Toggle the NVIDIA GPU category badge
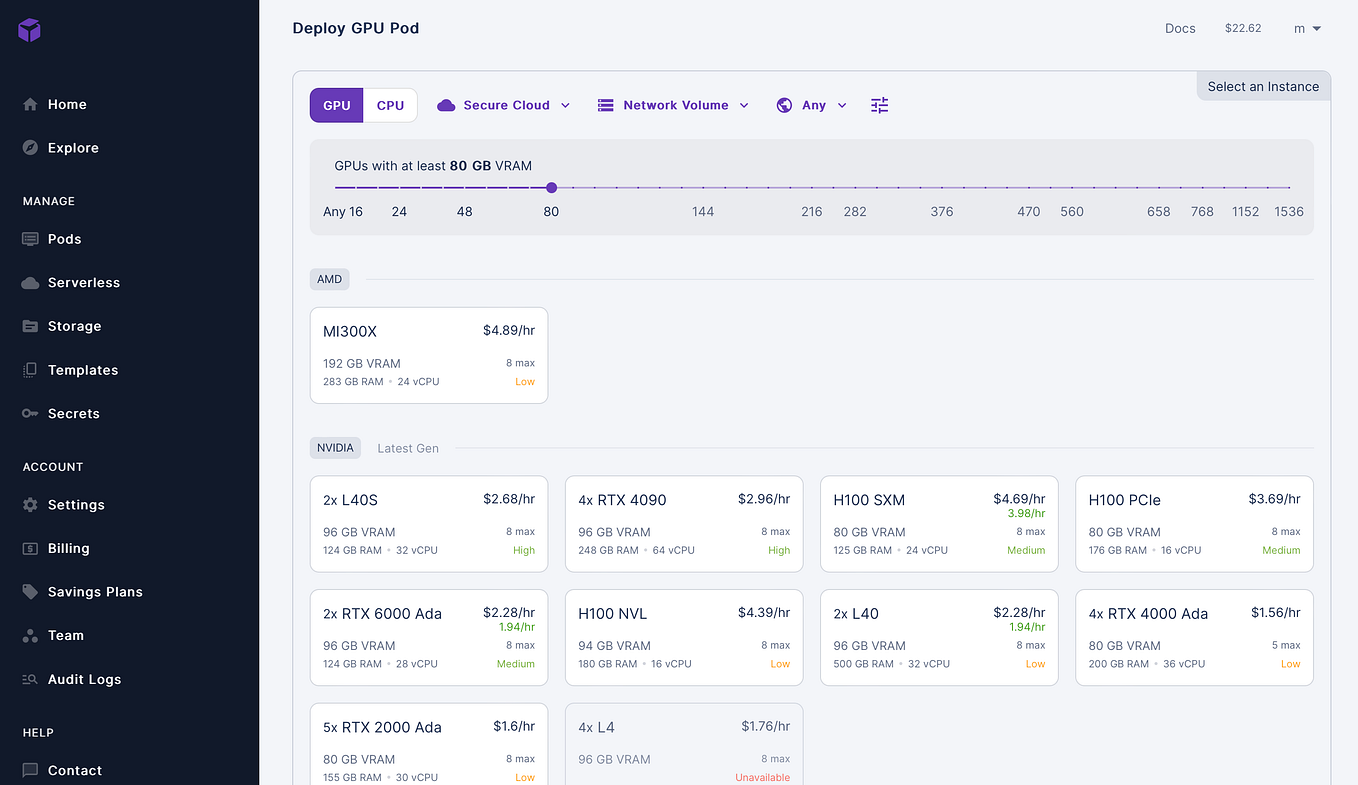Screen dimensions: 1358x785 [335, 448]
